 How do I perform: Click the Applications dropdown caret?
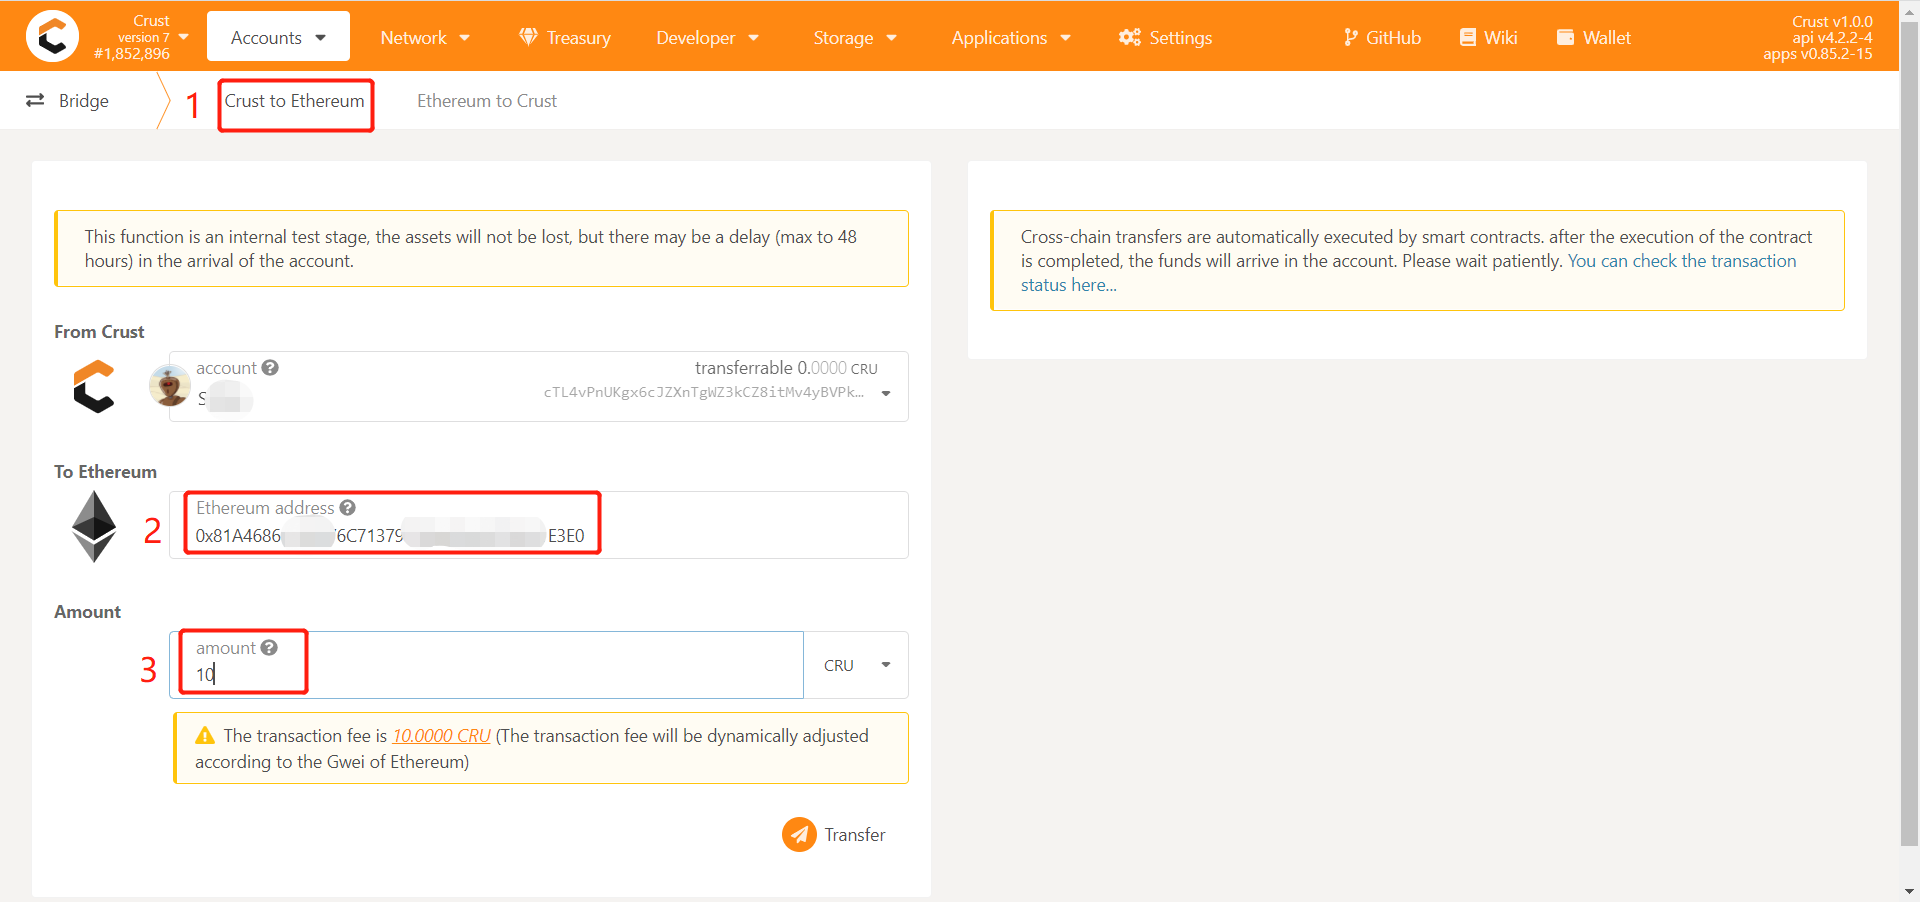pyautogui.click(x=1065, y=38)
